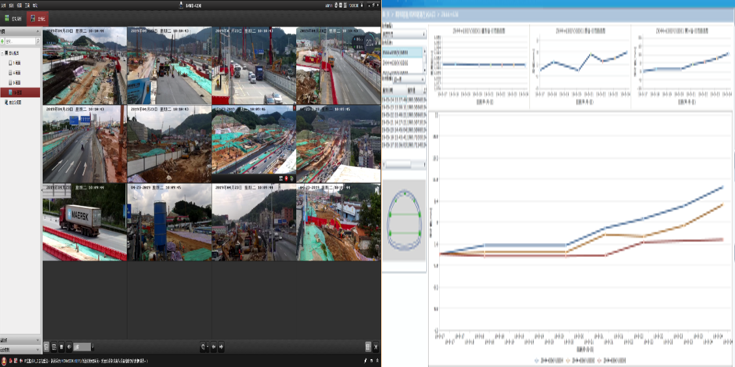Switch to the red highlighted main view tab

pos(37,19)
